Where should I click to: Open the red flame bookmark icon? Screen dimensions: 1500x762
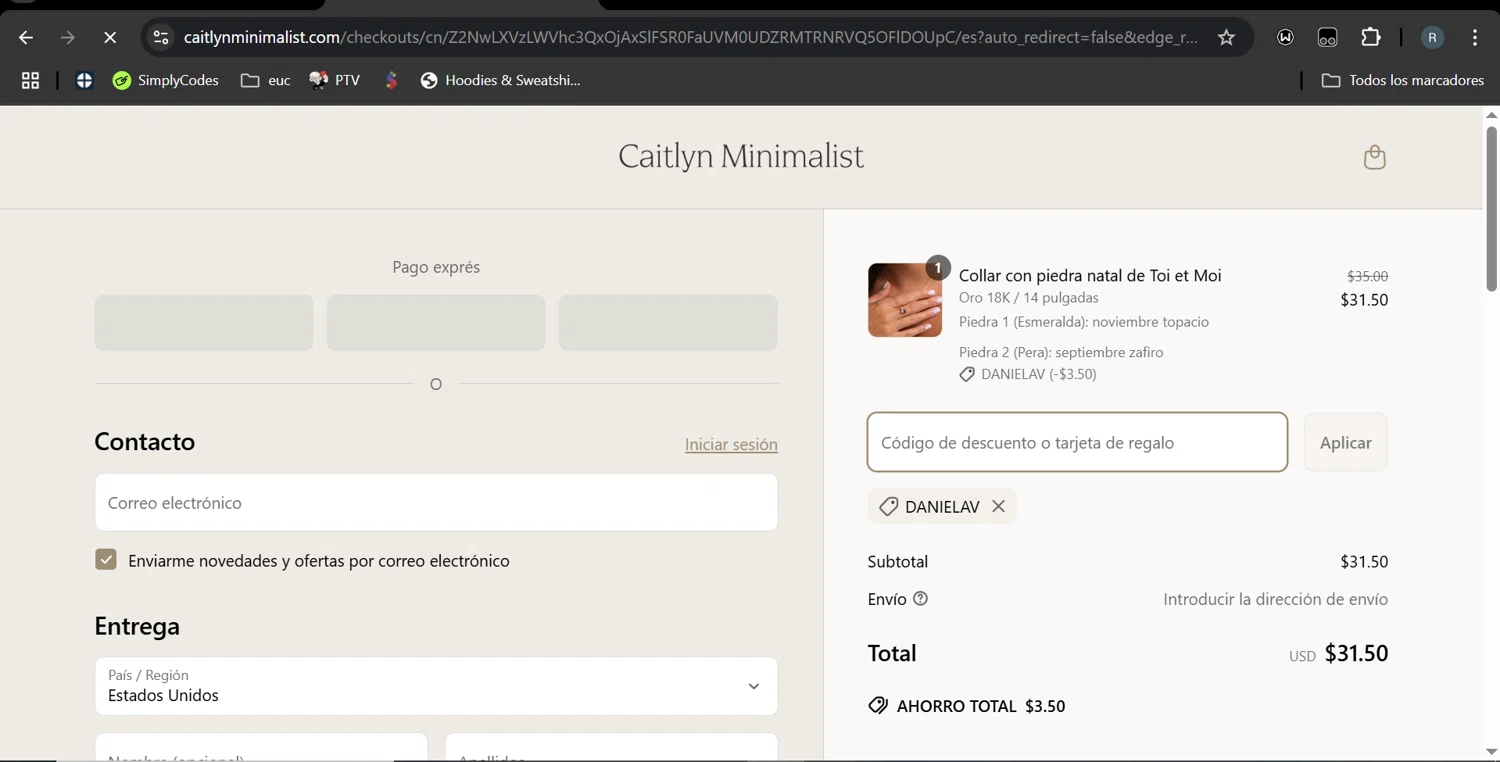pyautogui.click(x=392, y=81)
